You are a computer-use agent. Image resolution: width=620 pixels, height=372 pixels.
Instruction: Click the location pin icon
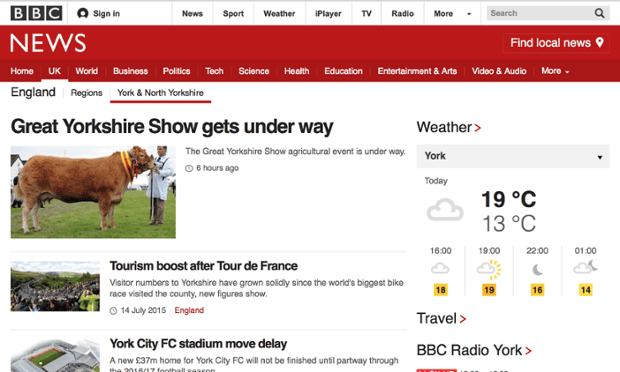point(599,42)
